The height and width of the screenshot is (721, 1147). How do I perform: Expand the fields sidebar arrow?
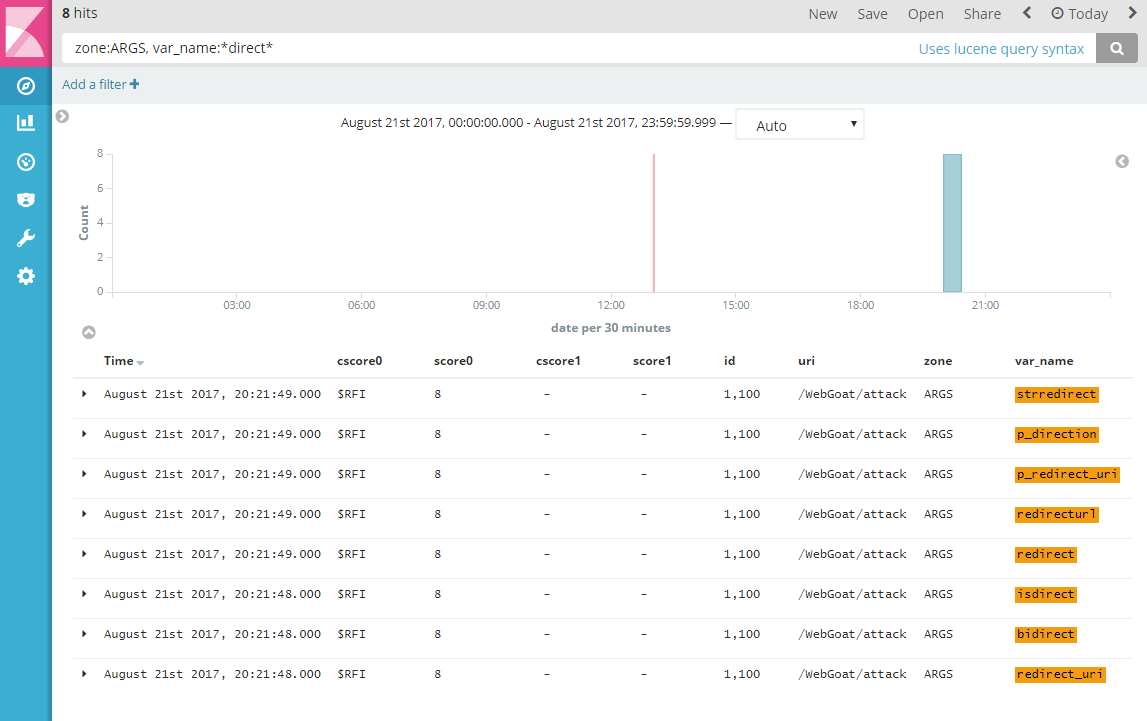(x=62, y=116)
